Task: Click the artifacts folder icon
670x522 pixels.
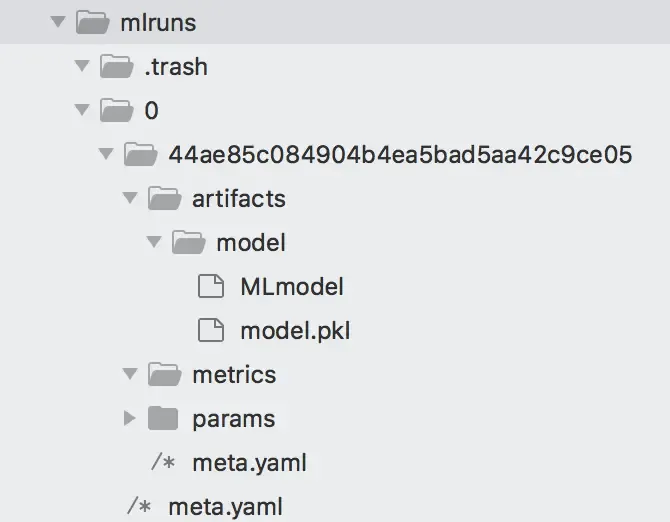Action: point(164,198)
